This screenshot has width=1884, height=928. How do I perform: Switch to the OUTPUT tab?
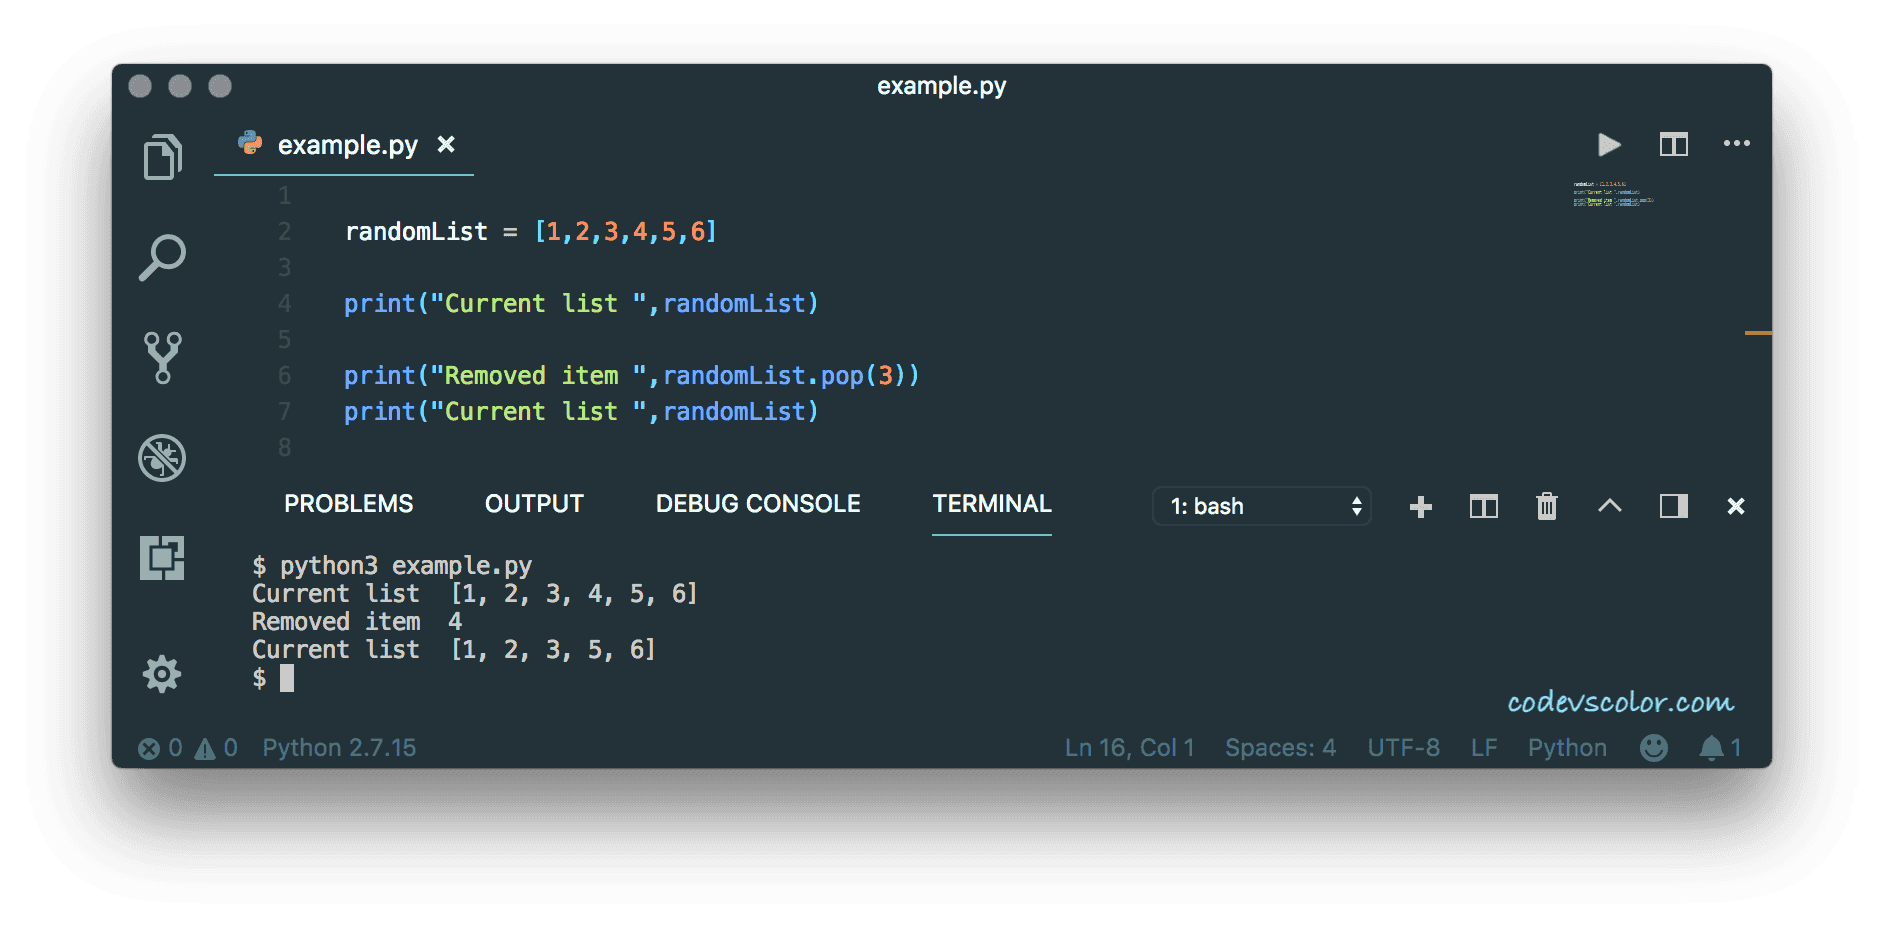534,504
